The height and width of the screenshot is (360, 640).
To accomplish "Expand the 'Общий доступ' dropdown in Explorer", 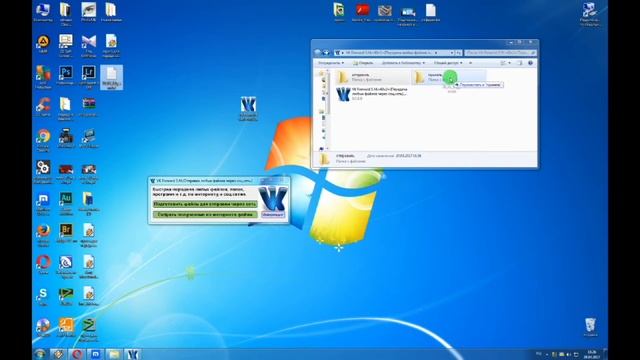I will tap(448, 63).
